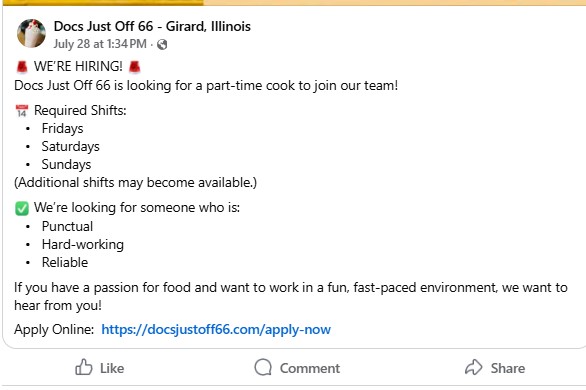Image resolution: width=586 pixels, height=390 pixels.
Task: Click the green checkmark emoji icon
Action: click(22, 208)
